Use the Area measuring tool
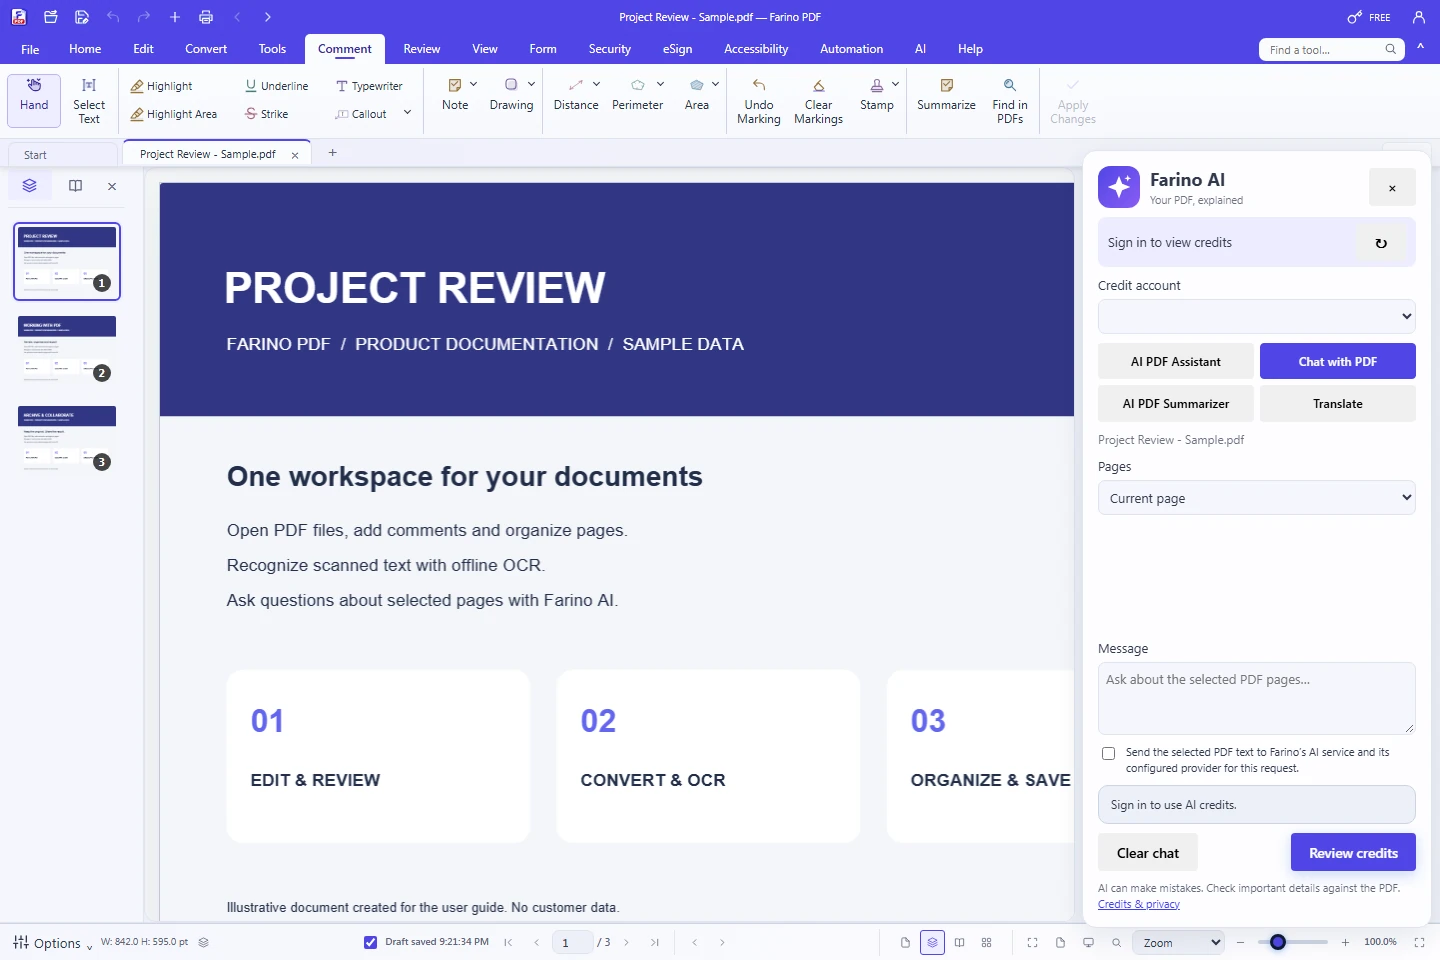 (697, 96)
